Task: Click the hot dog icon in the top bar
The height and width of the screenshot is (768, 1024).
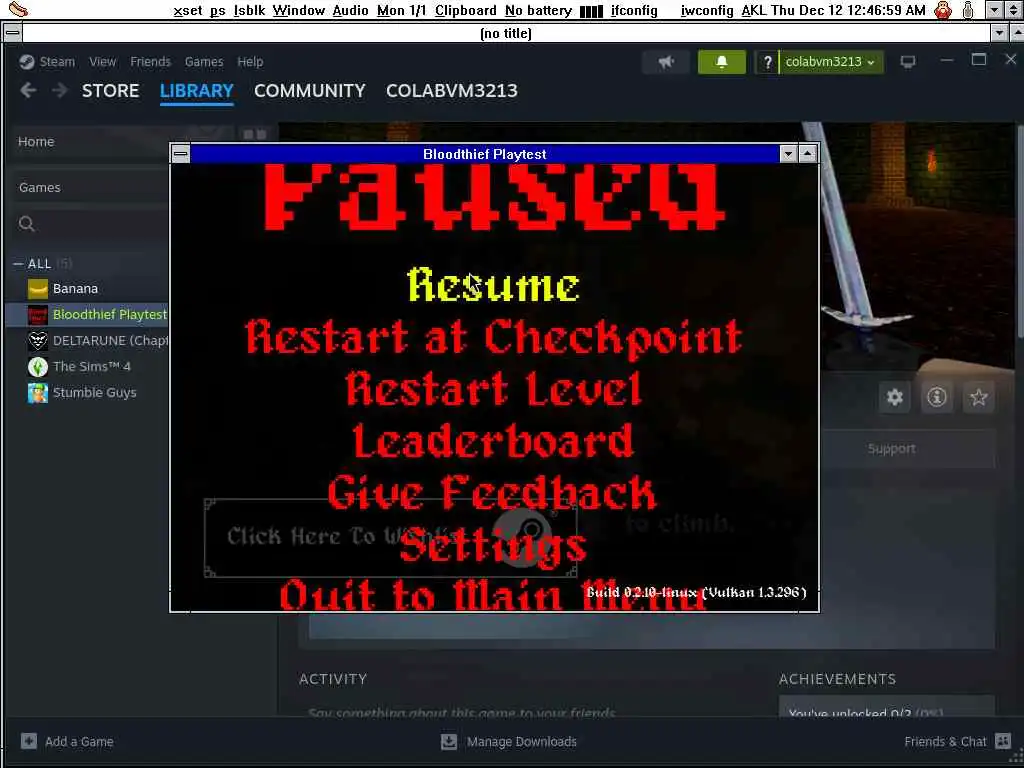Action: pyautogui.click(x=19, y=9)
